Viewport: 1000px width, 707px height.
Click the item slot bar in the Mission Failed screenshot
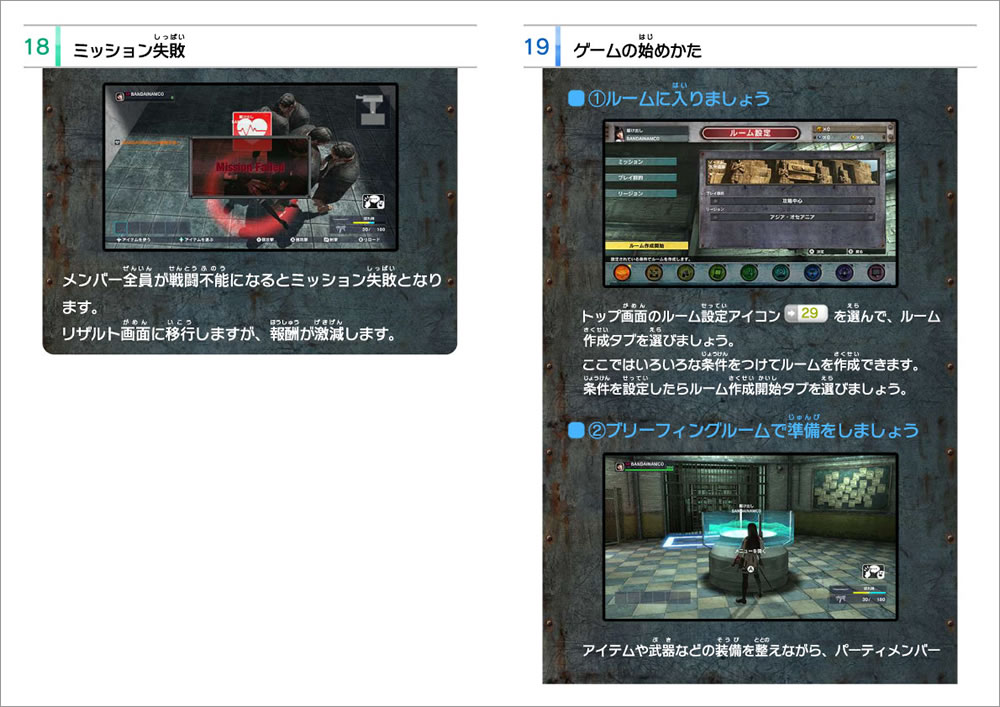click(x=152, y=228)
